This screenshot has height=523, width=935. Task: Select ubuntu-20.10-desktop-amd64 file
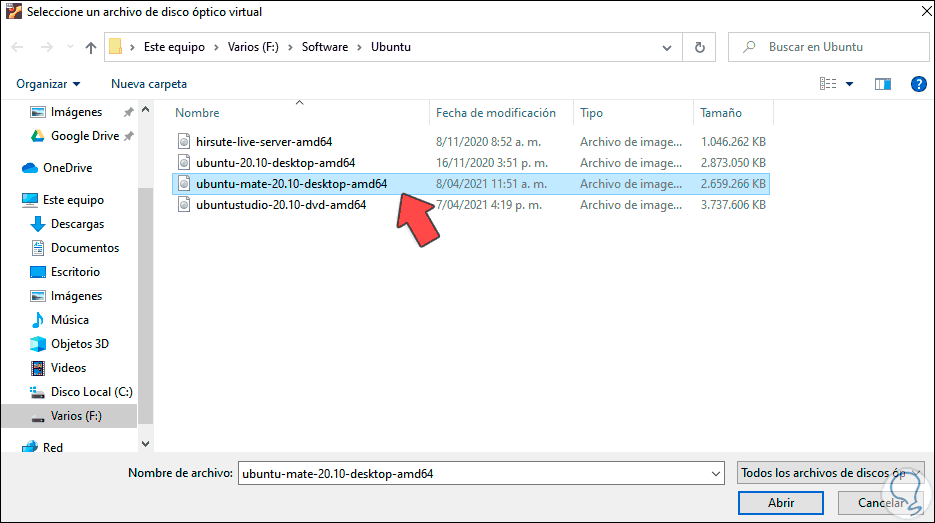(x=275, y=163)
